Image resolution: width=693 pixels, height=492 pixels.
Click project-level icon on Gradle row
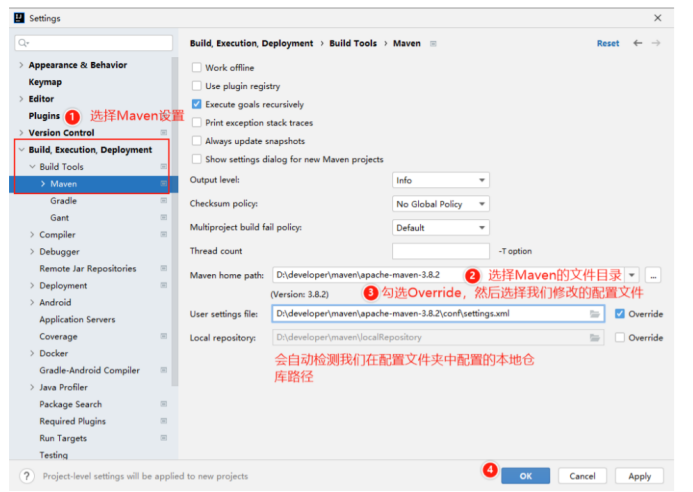pos(164,201)
